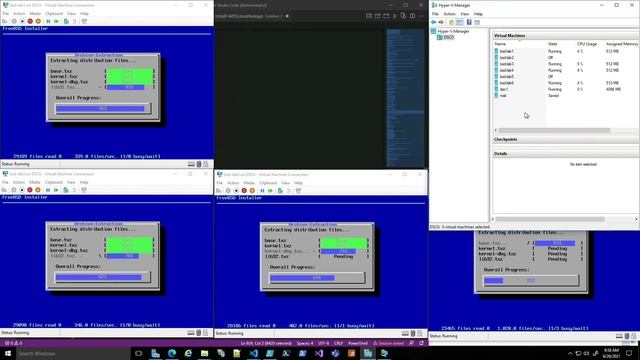640x360 pixels.
Task: Click Ln/Col cursor position in VS Code status bar
Action: [x=266, y=343]
